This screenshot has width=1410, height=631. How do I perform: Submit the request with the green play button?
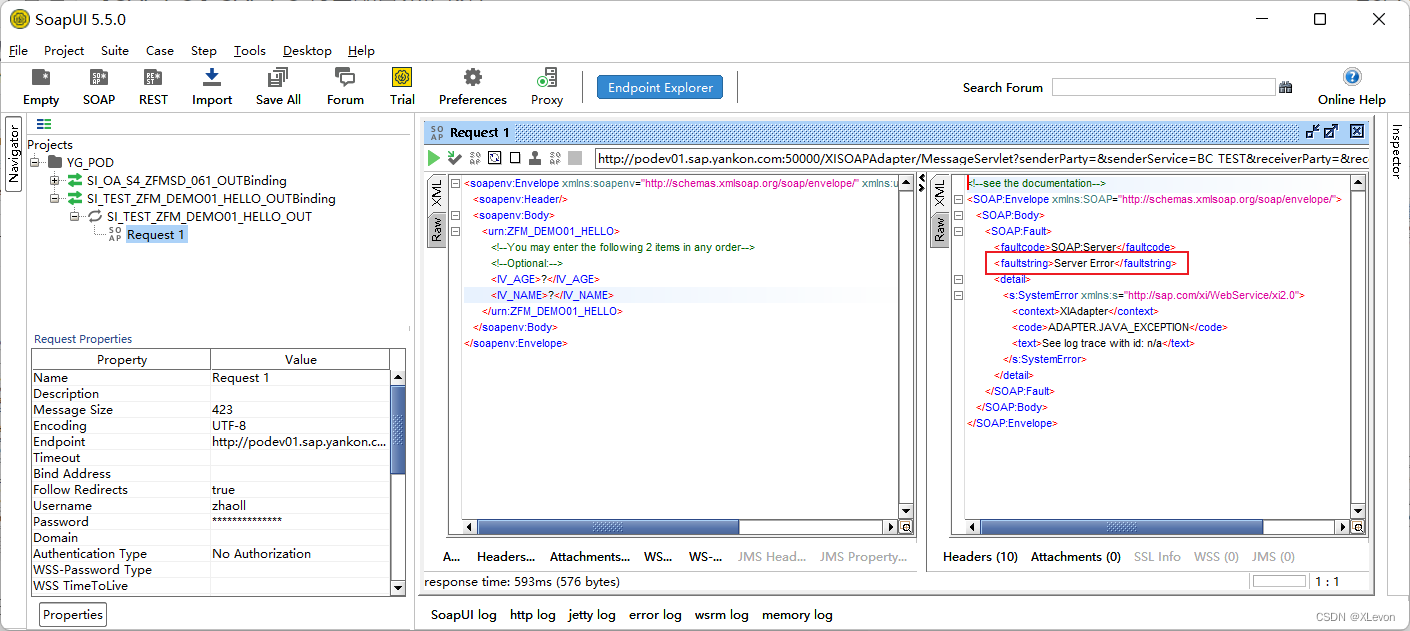[434, 158]
